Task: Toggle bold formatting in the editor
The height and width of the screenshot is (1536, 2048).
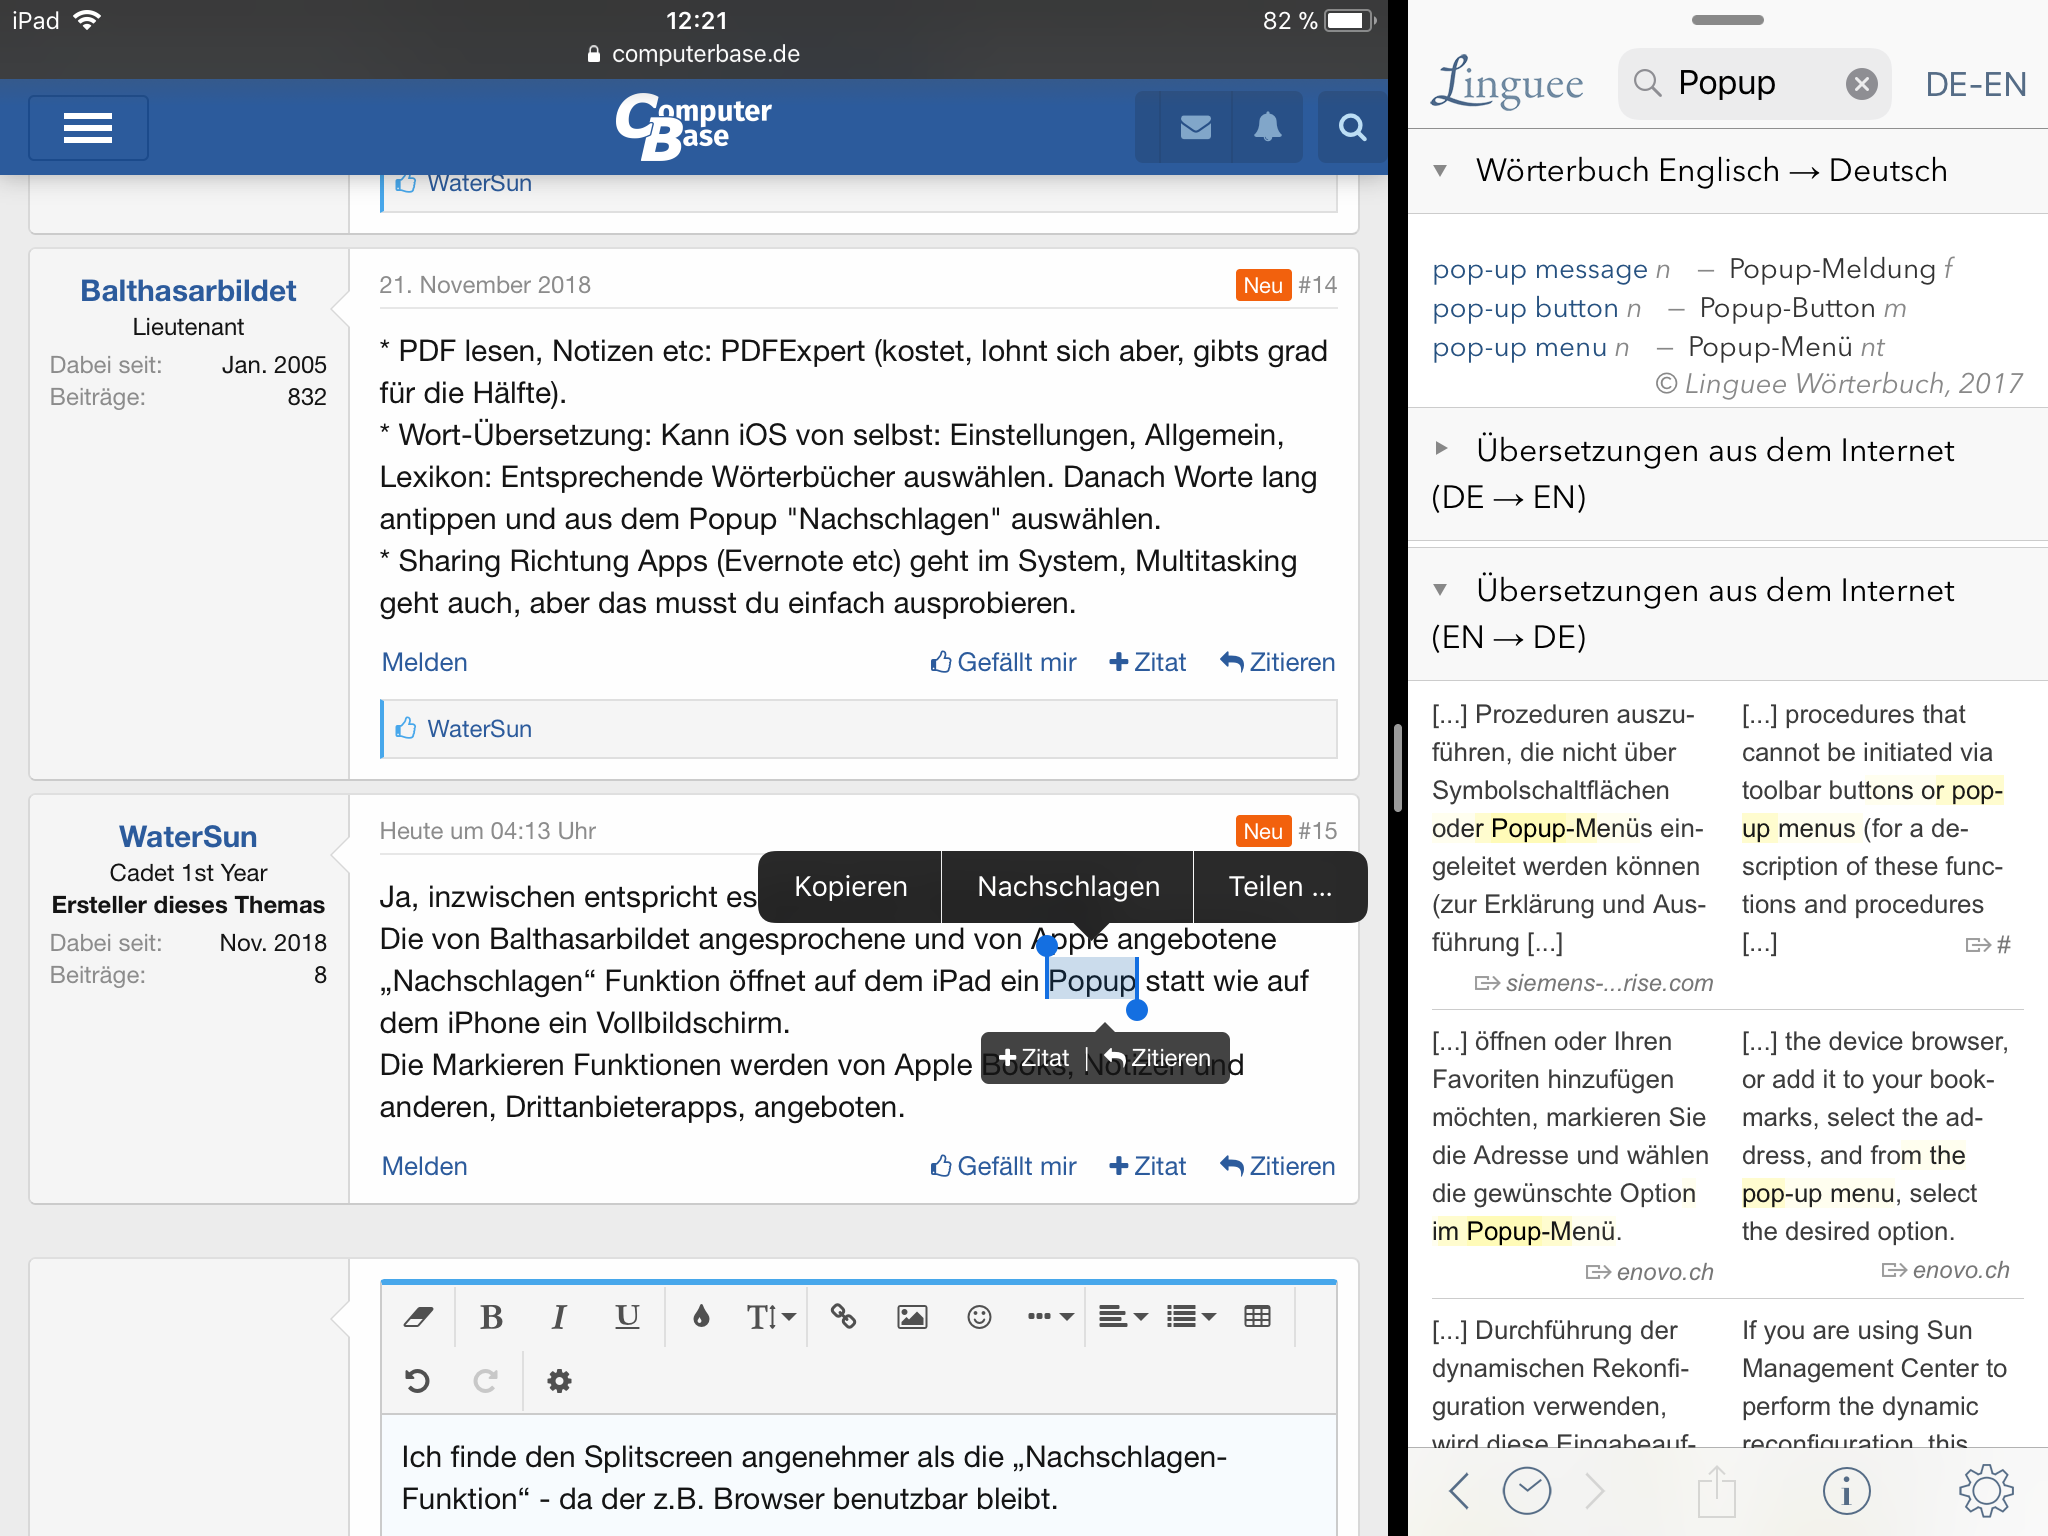Action: click(x=491, y=1316)
